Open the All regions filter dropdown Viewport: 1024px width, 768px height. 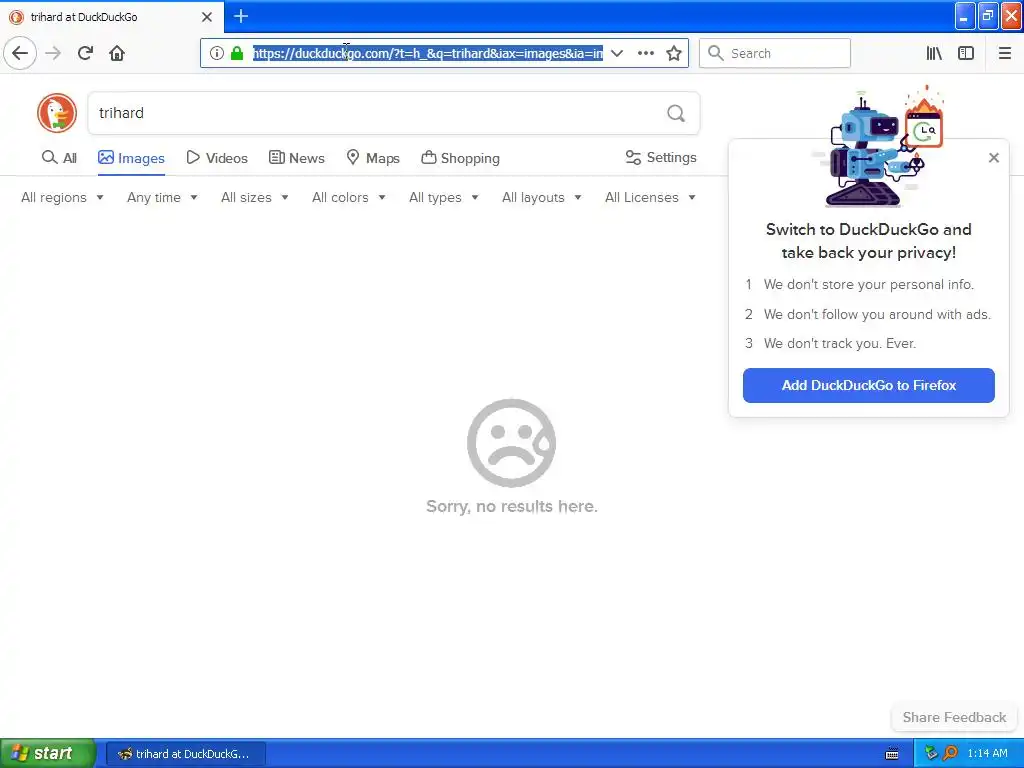pos(62,197)
